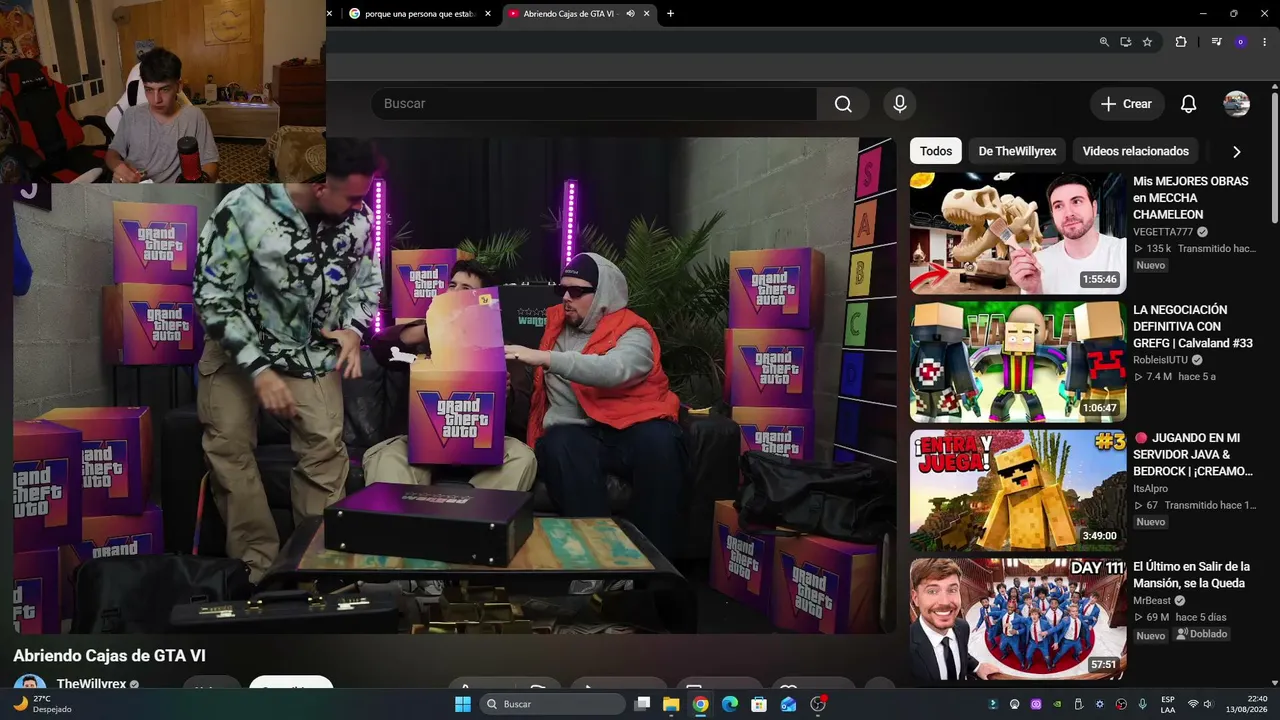Select the Videos relacionados filter chip
The height and width of the screenshot is (720, 1280).
coord(1135,151)
